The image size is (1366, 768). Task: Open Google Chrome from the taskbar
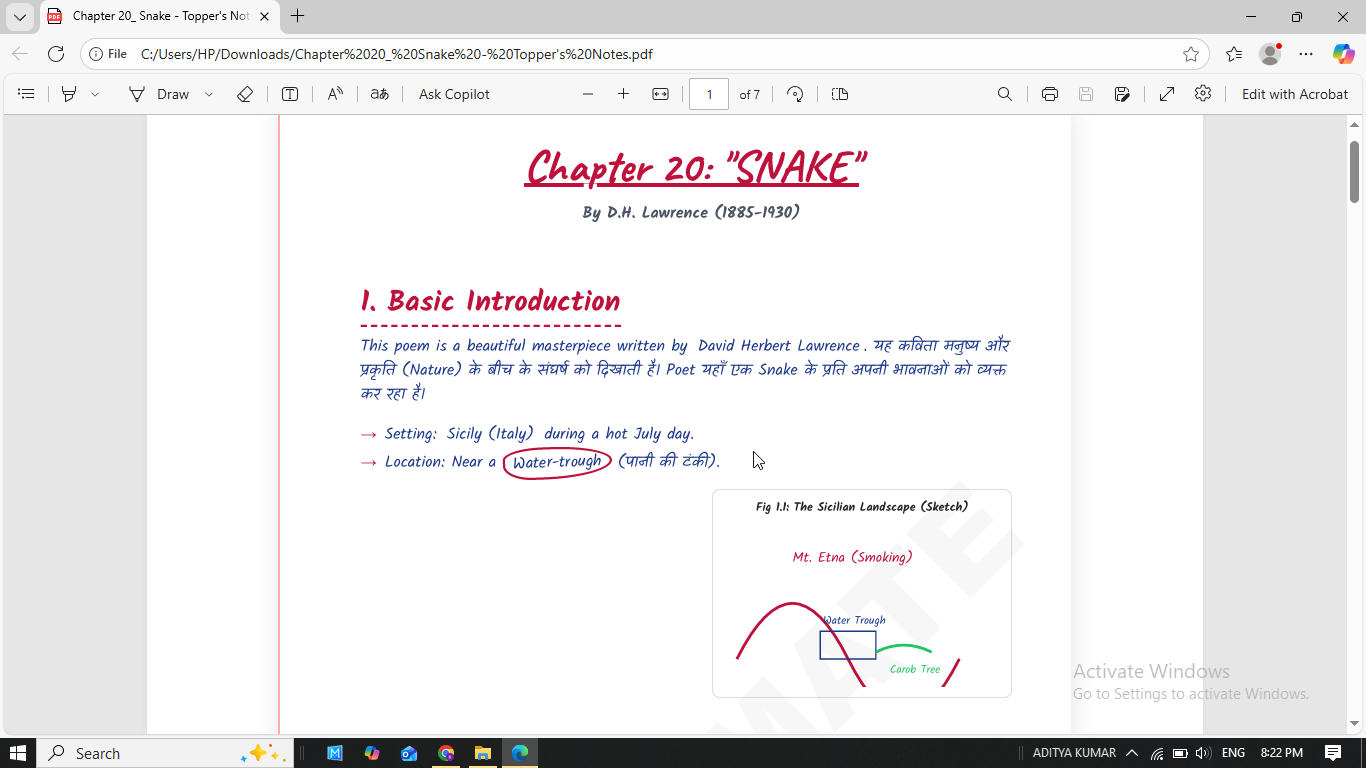point(446,753)
